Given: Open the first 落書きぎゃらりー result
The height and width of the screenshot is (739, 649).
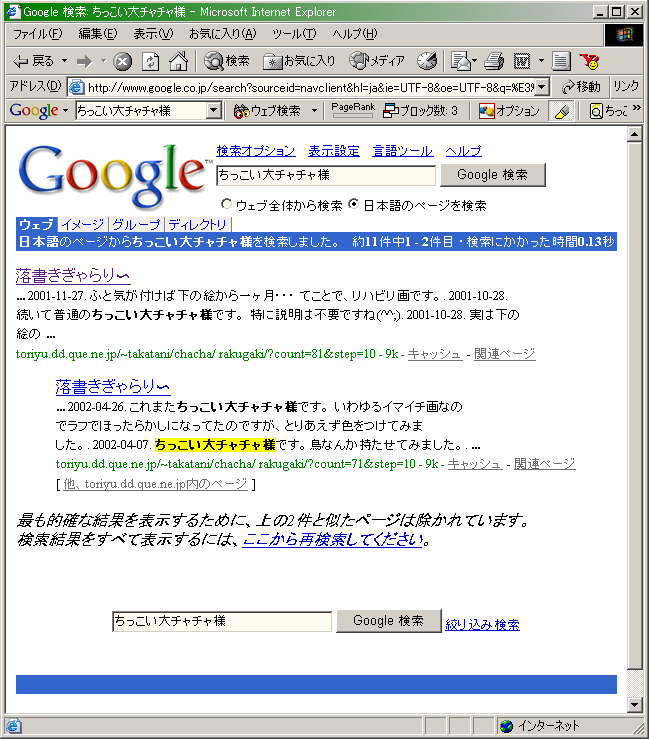Looking at the screenshot, I should tap(73, 276).
